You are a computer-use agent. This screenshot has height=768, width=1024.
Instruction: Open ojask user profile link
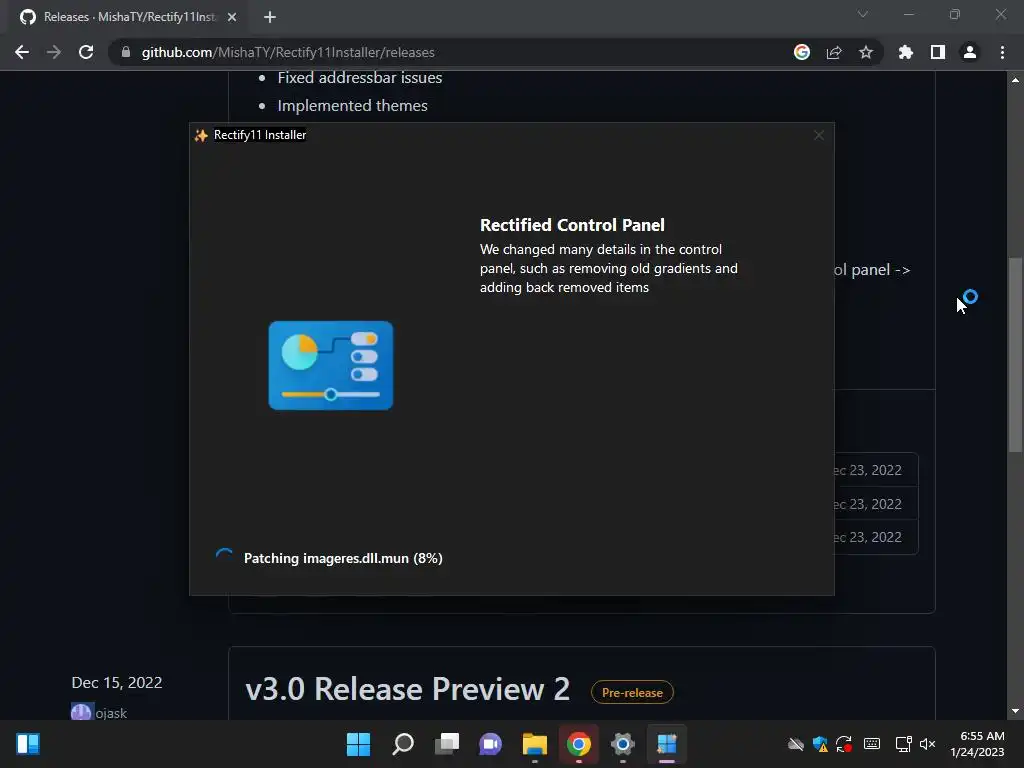pyautogui.click(x=111, y=713)
